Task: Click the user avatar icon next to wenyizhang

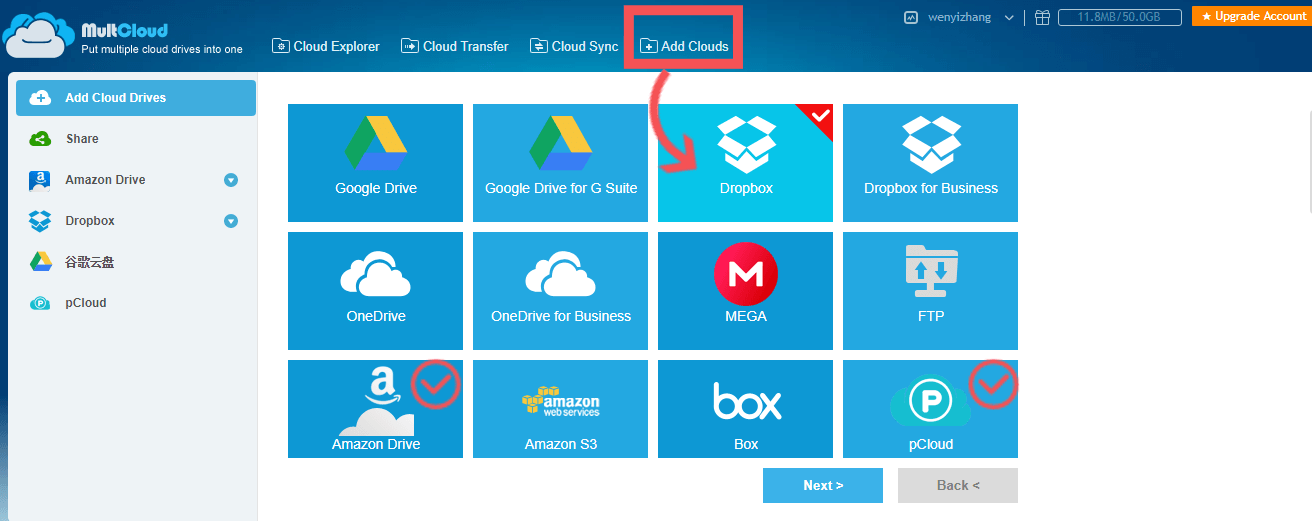Action: (911, 17)
